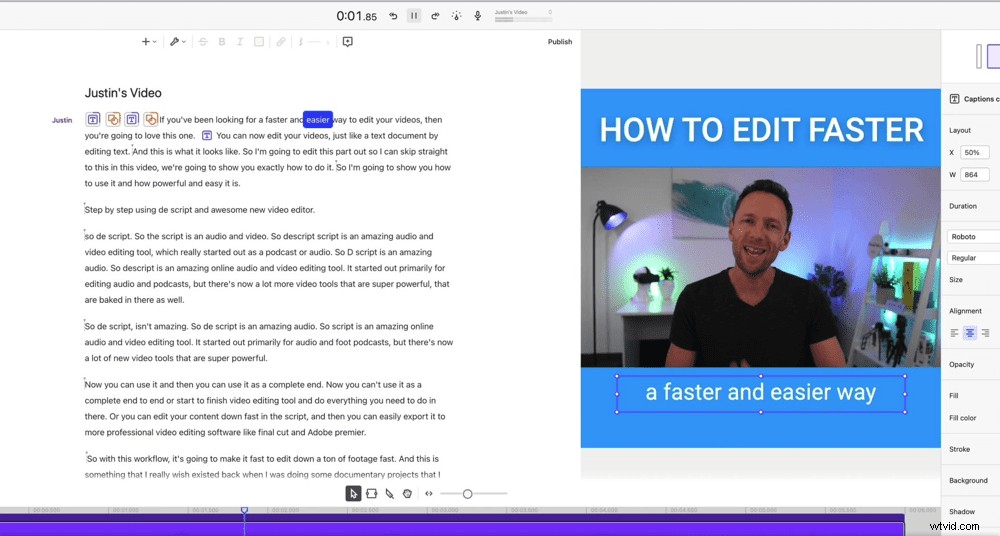Click the undo arrow icon
The width and height of the screenshot is (1000, 536).
pyautogui.click(x=393, y=16)
